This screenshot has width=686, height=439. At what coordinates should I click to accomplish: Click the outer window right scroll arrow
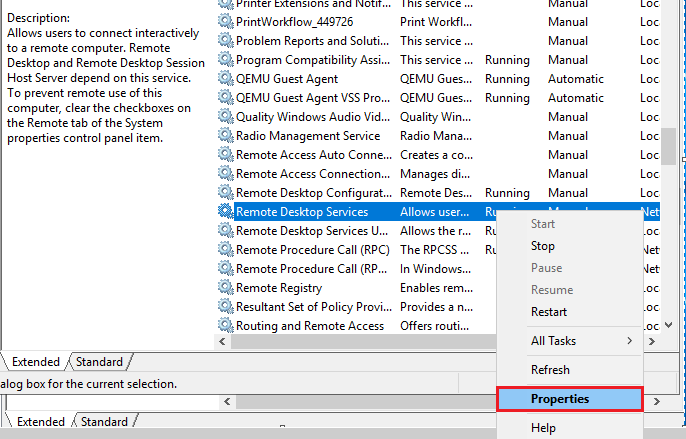[657, 401]
